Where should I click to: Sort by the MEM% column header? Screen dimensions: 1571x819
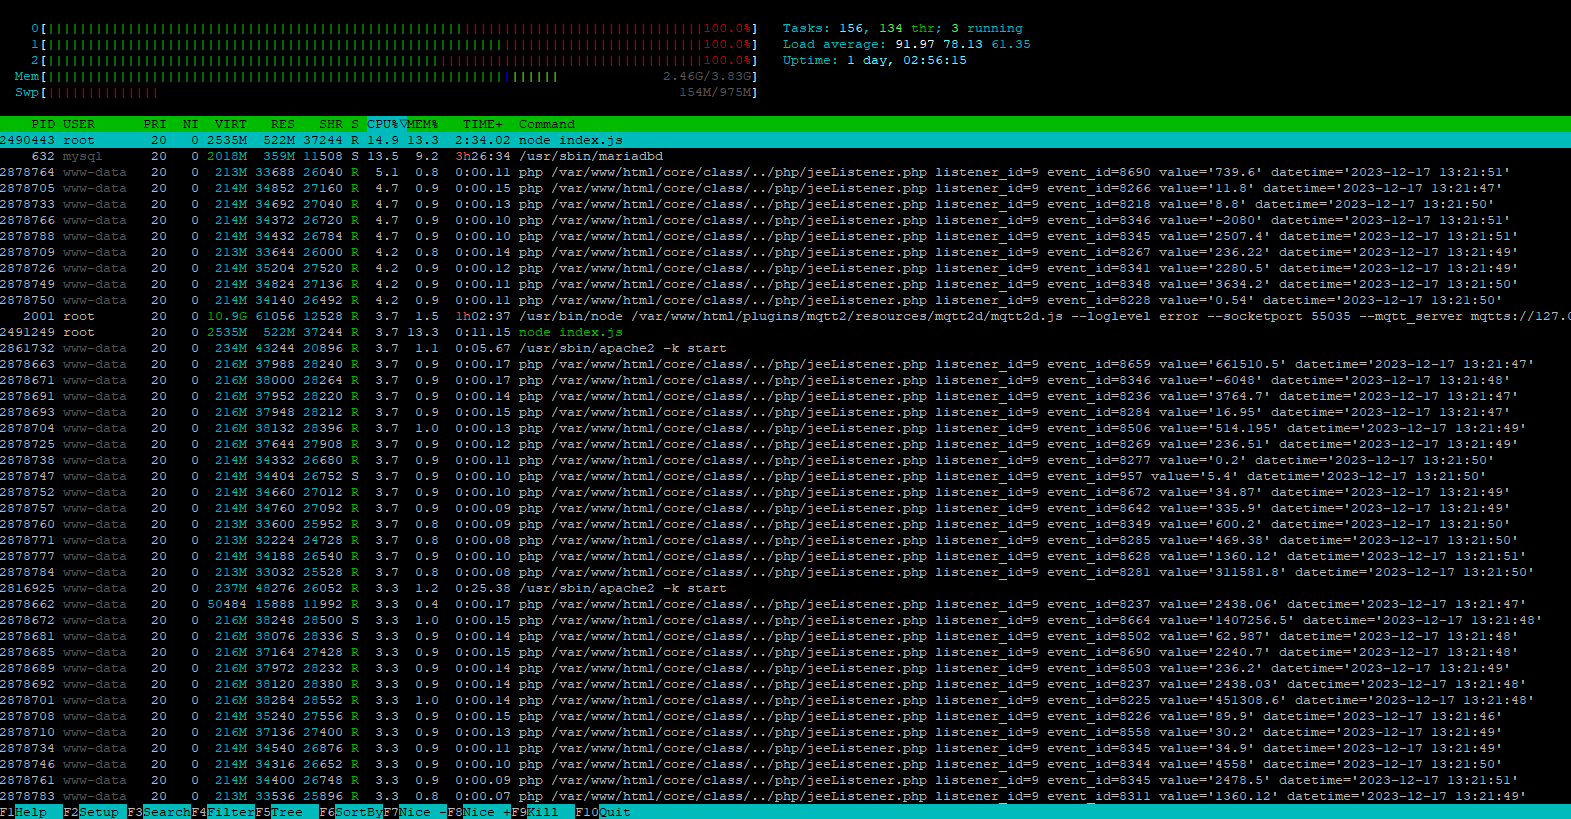coord(423,124)
